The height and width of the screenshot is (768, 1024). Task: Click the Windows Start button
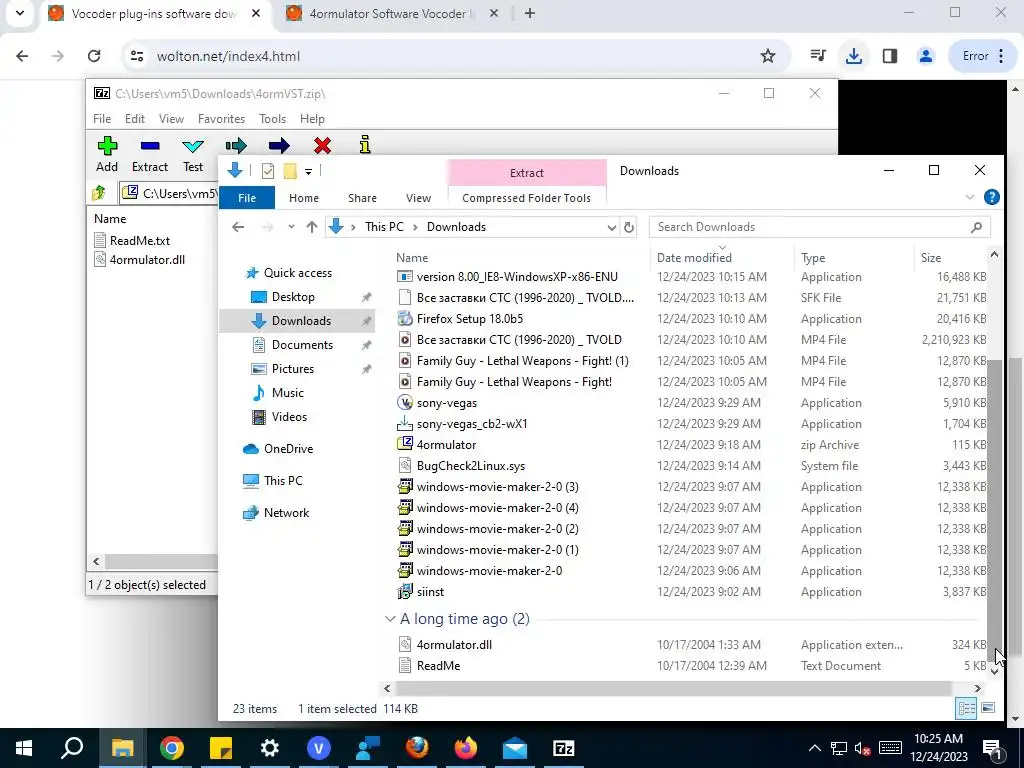[24, 748]
